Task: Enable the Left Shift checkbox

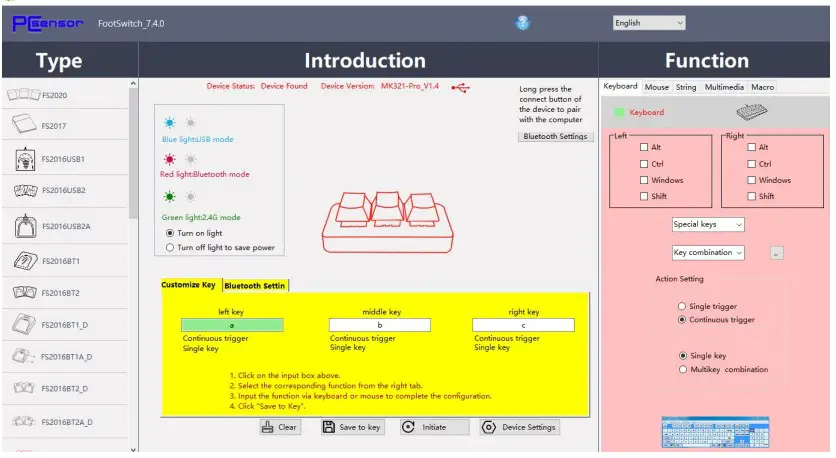Action: pos(644,196)
